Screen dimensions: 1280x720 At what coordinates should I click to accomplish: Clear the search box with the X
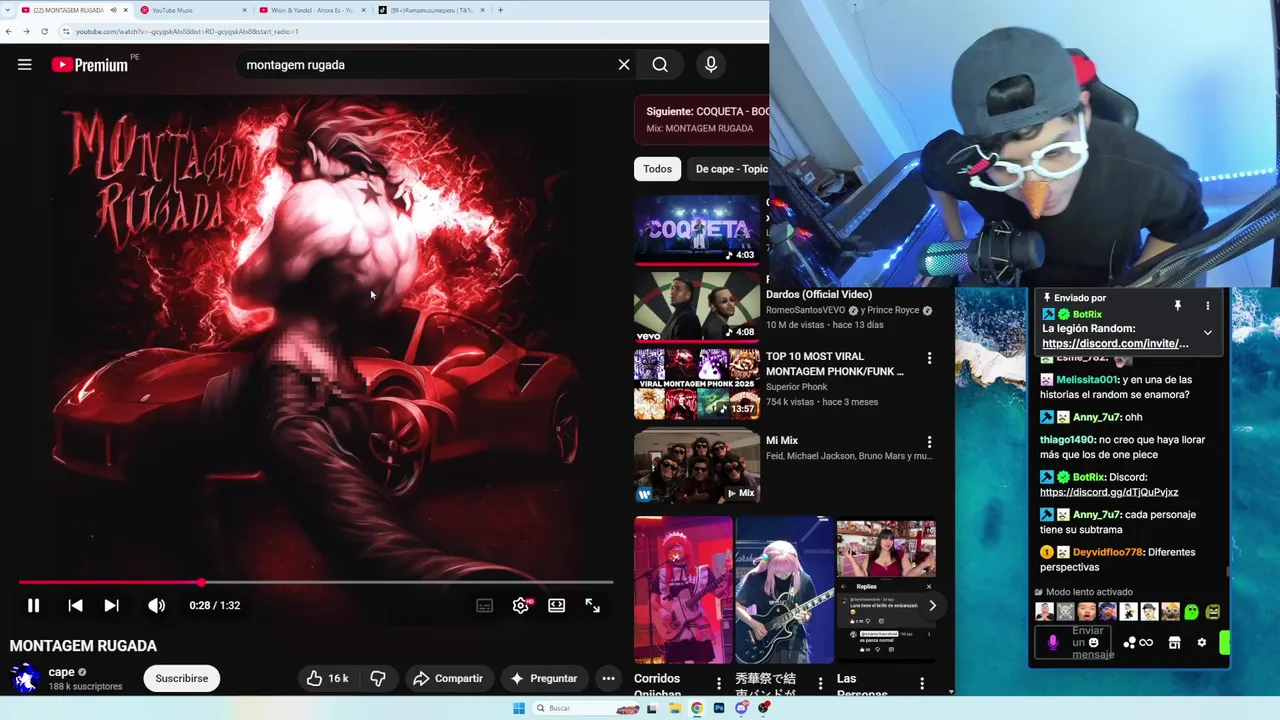[x=624, y=65]
